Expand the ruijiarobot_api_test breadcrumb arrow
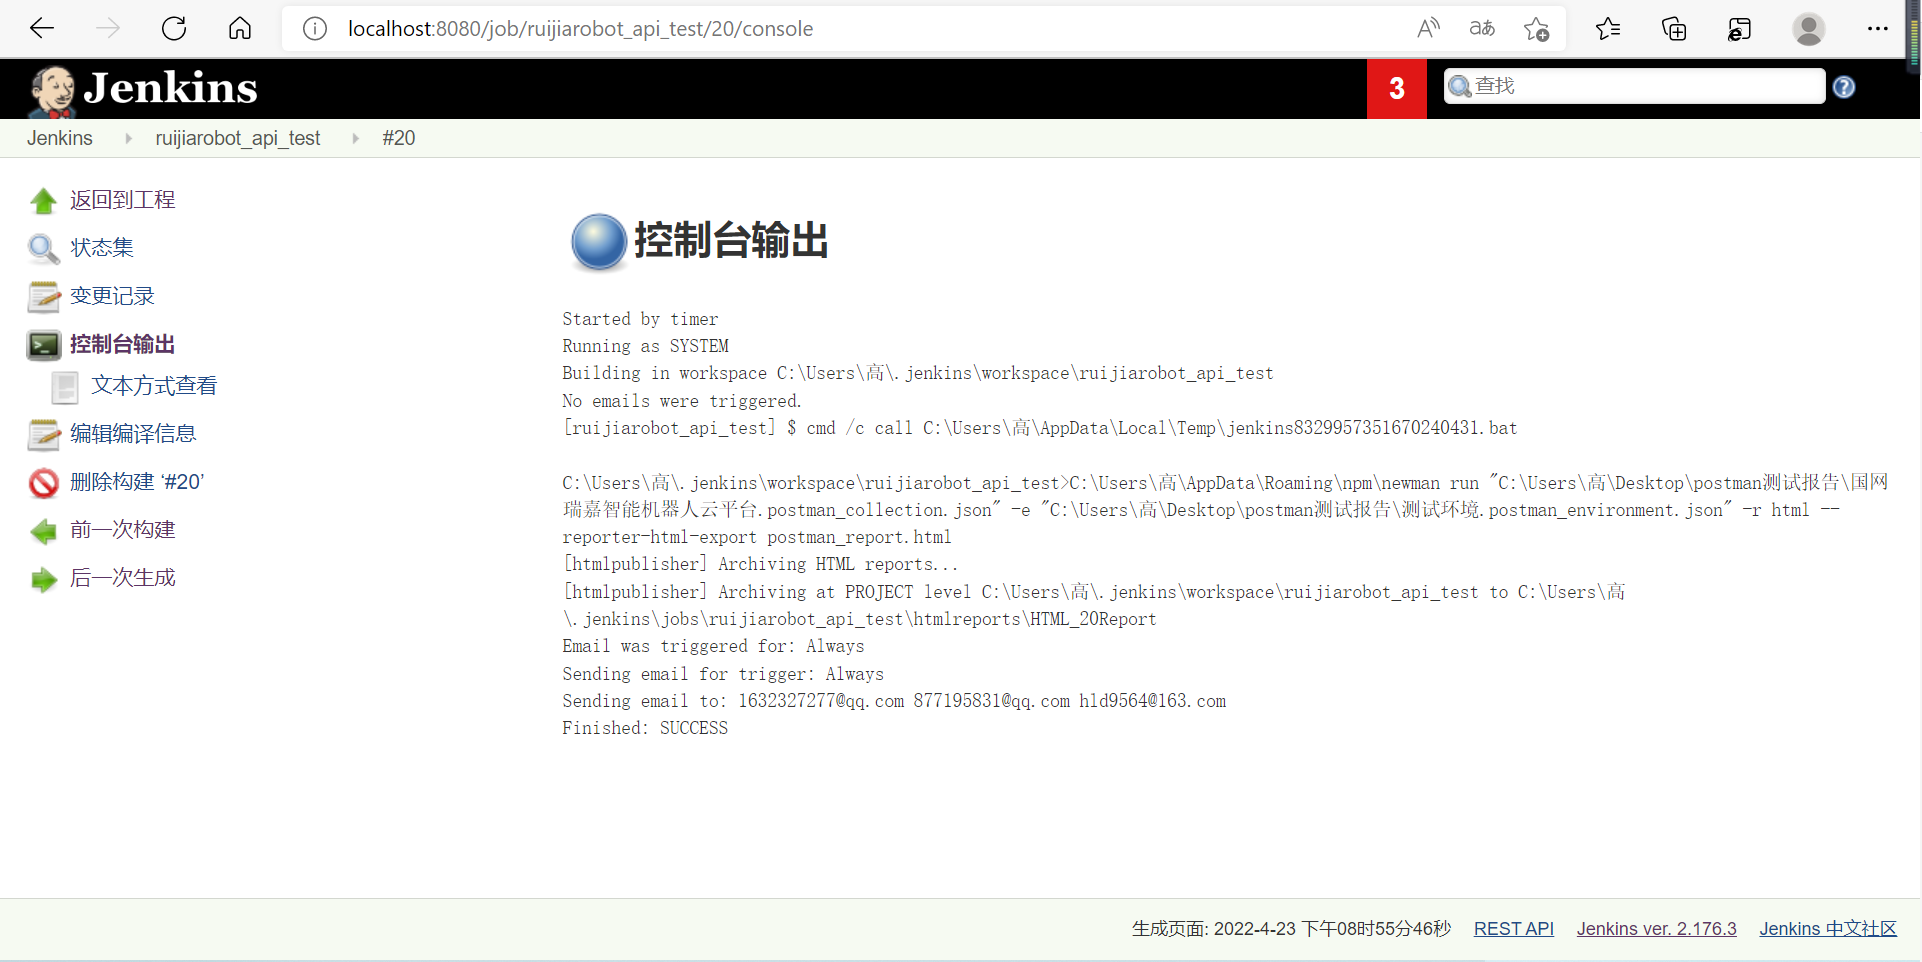The width and height of the screenshot is (1922, 962). pyautogui.click(x=355, y=138)
